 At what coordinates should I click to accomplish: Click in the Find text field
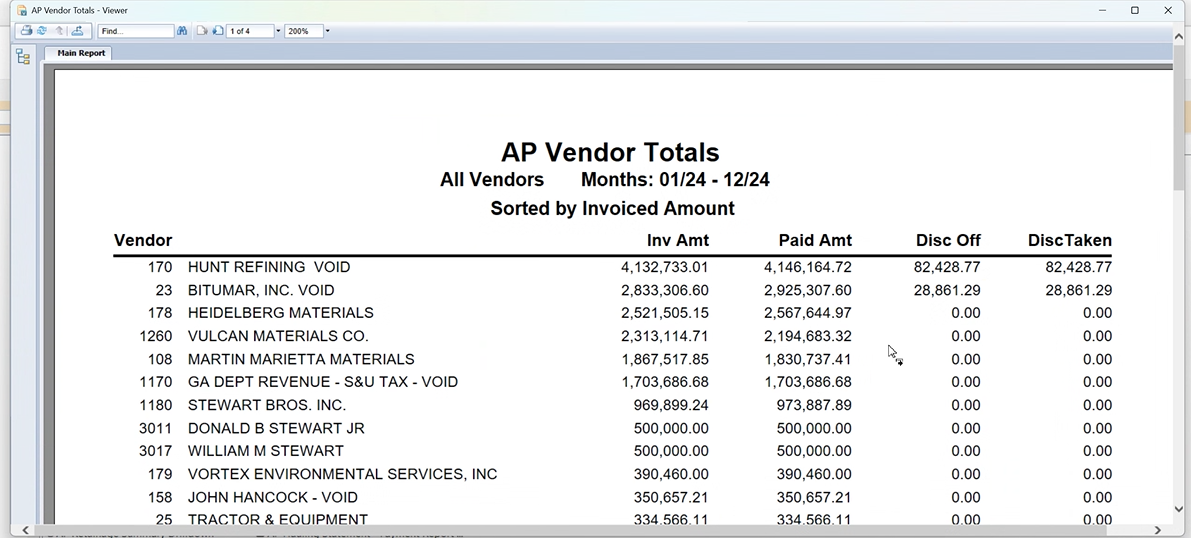[136, 31]
